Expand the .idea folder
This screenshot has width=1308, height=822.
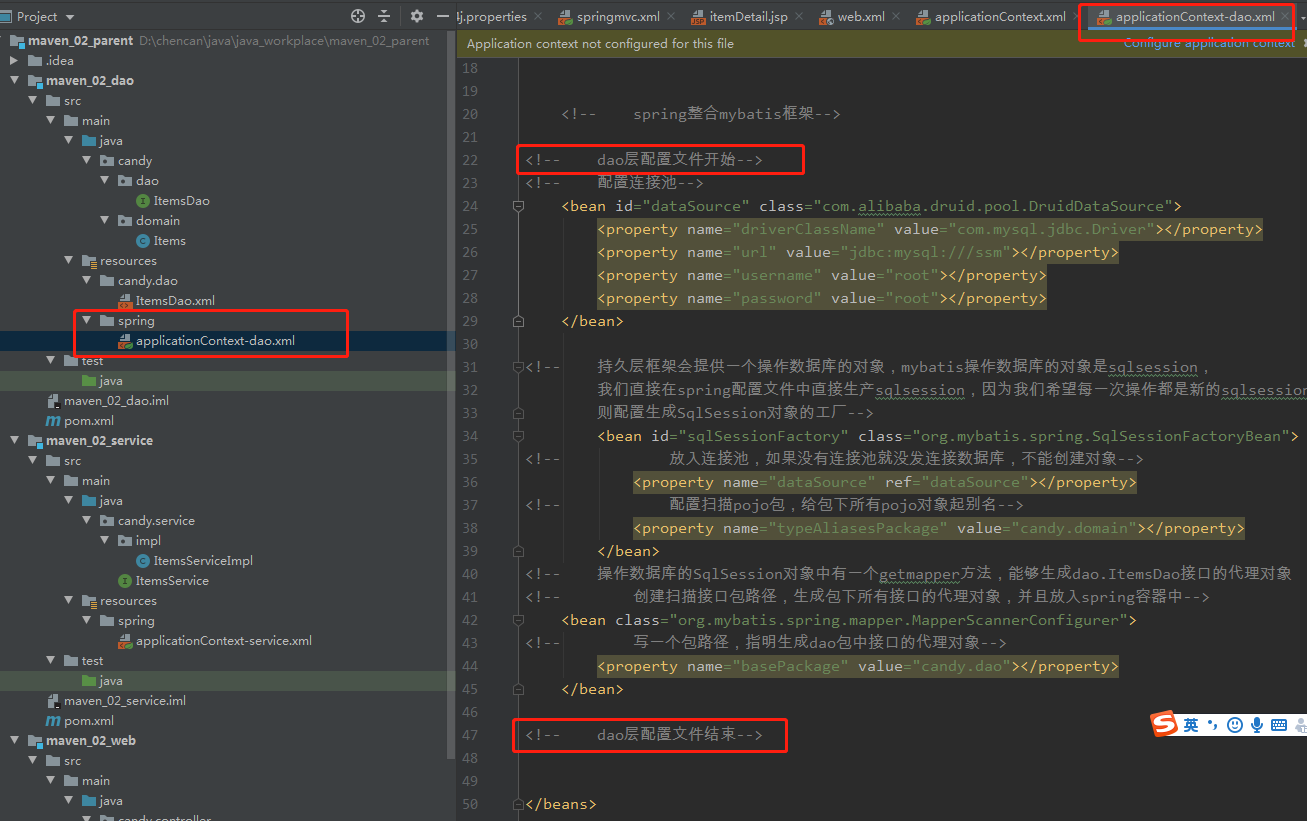14,61
